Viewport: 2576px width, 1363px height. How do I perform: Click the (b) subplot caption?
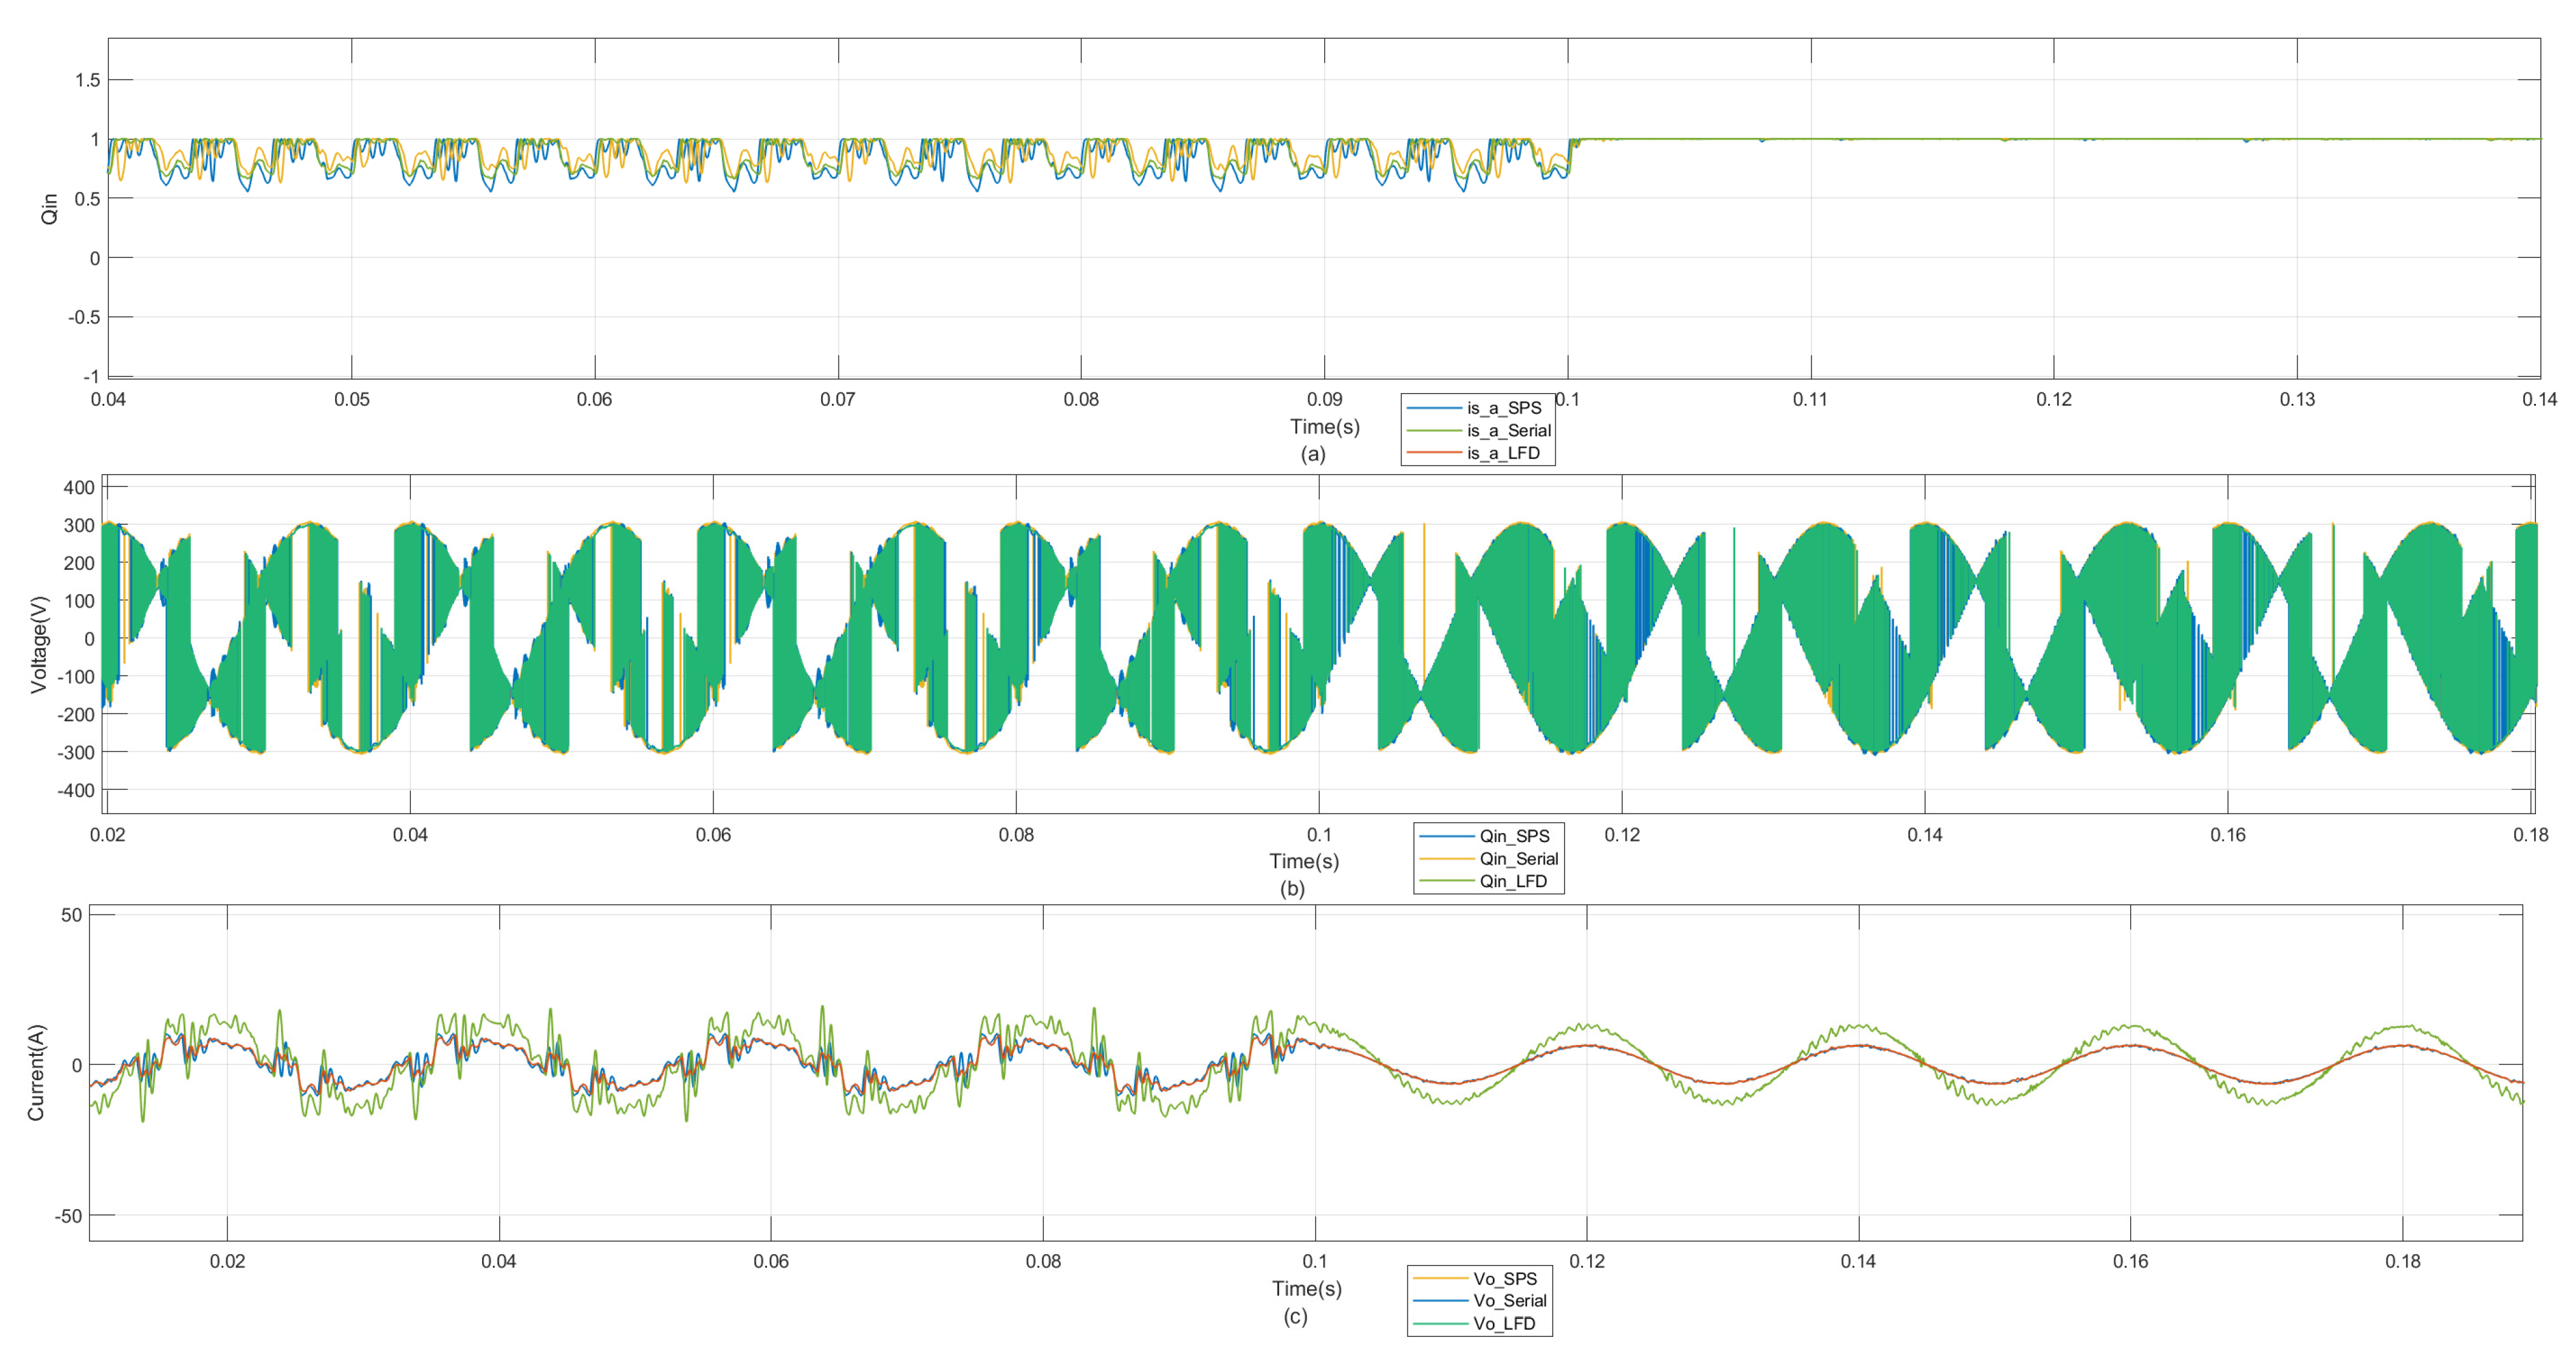(1292, 889)
